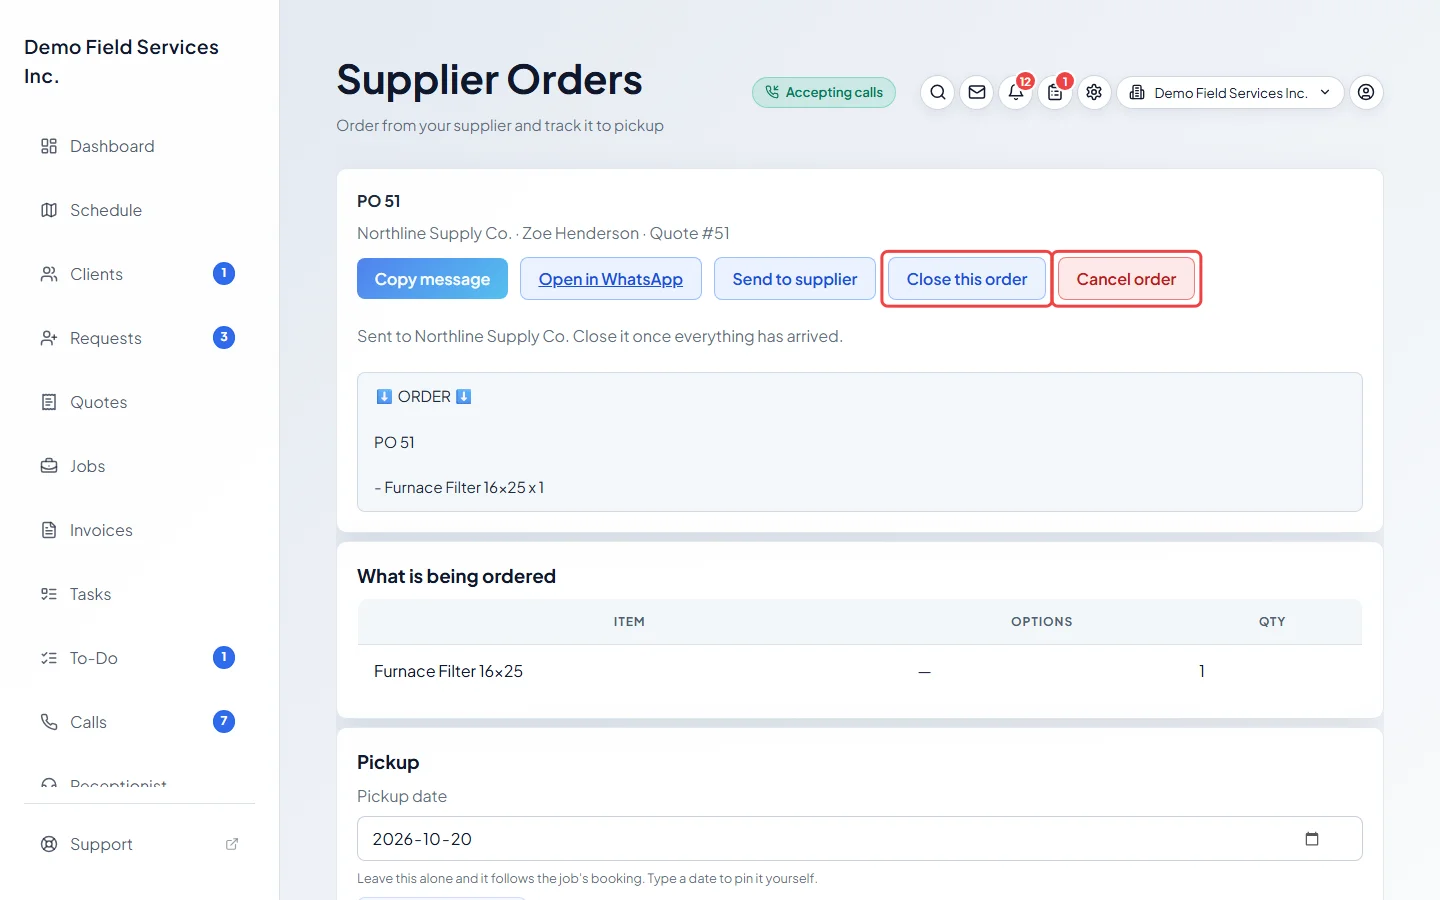This screenshot has width=1440, height=900.
Task: Click the Schedule map icon in the sidebar
Action: tap(49, 210)
